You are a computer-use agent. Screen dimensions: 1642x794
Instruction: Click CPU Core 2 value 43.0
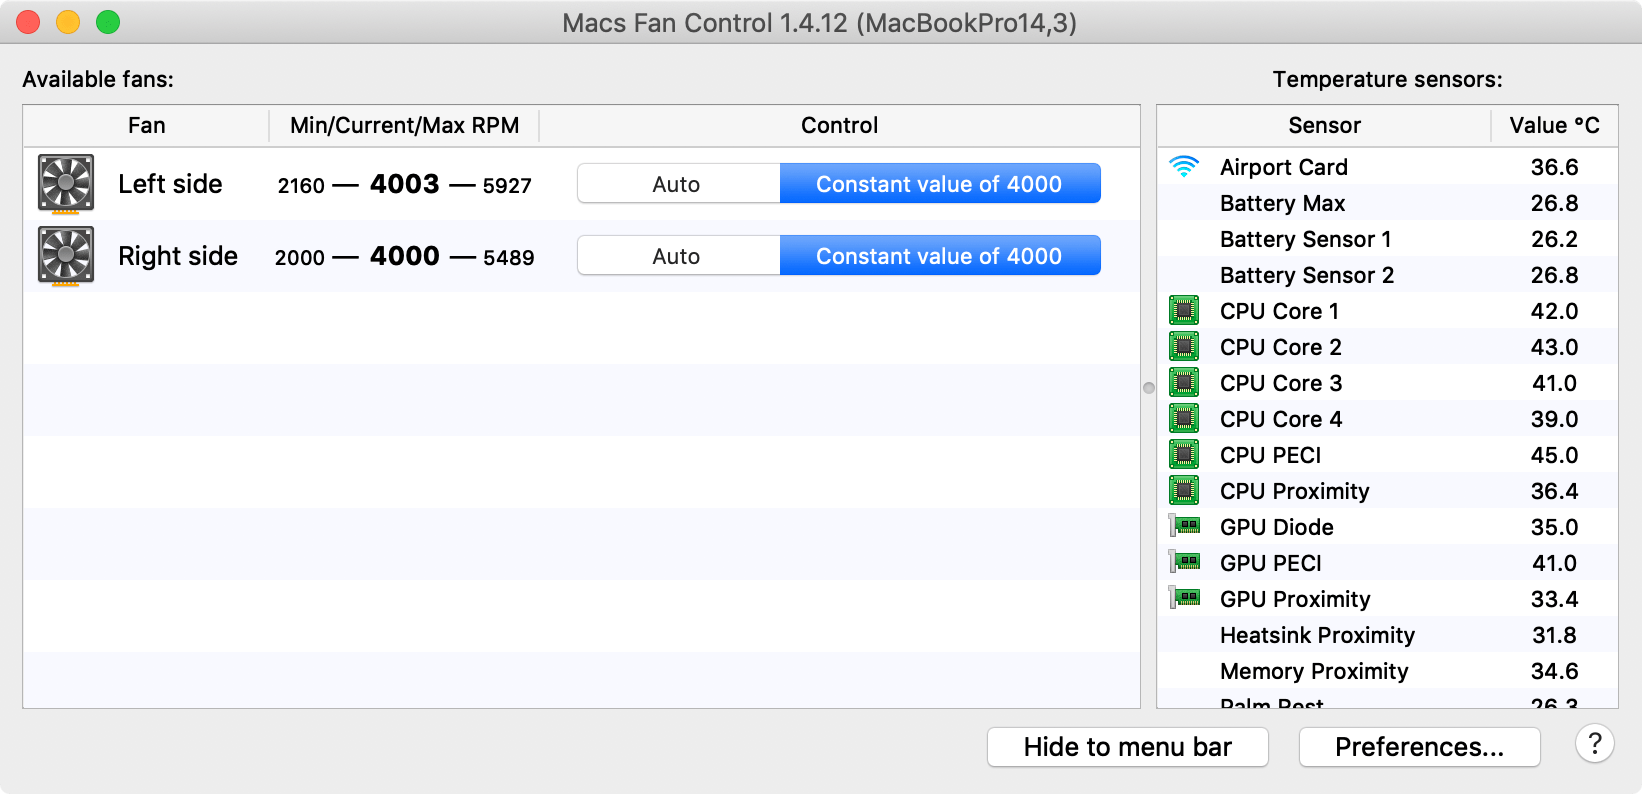(x=1554, y=347)
